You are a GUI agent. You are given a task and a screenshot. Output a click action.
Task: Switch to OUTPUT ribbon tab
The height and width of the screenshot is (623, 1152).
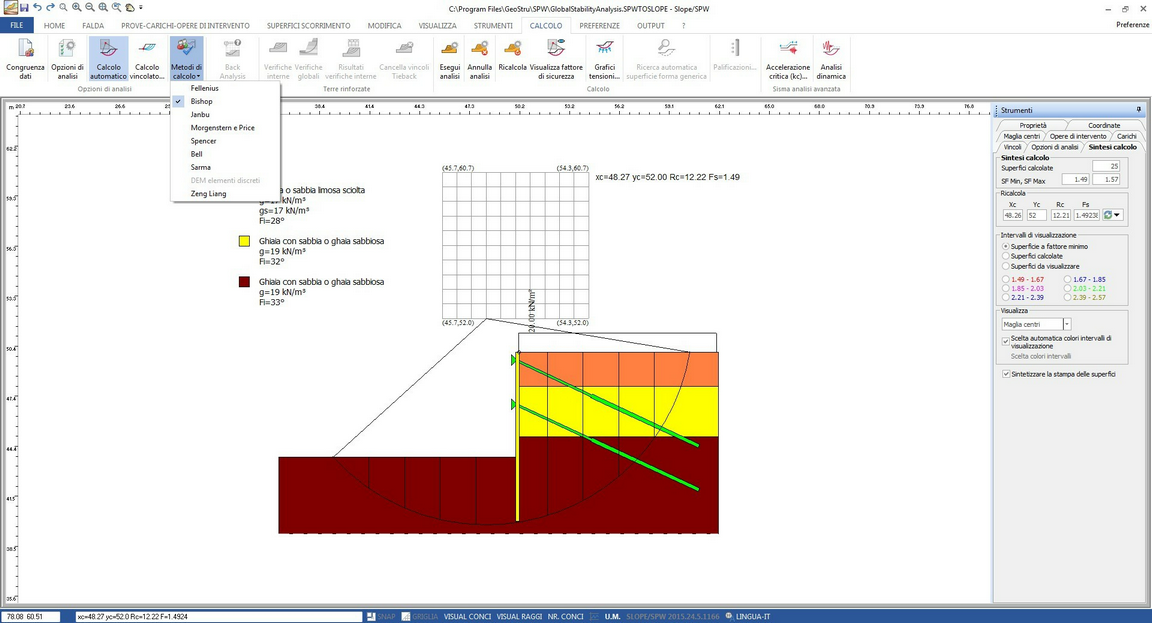(x=650, y=26)
